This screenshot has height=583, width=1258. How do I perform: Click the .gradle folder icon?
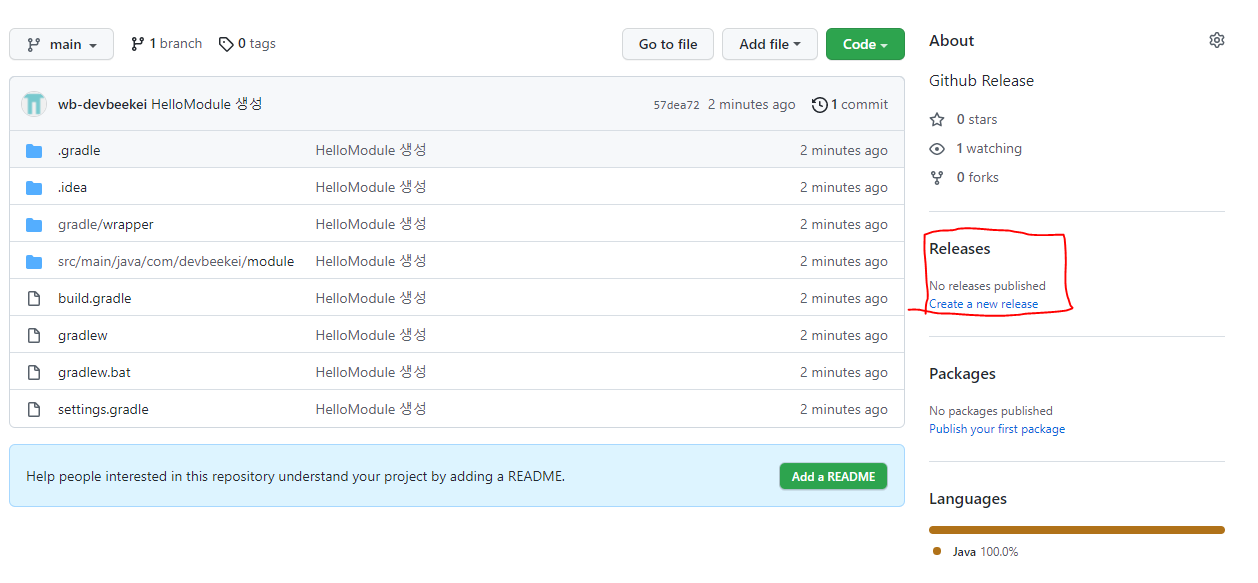click(x=34, y=151)
